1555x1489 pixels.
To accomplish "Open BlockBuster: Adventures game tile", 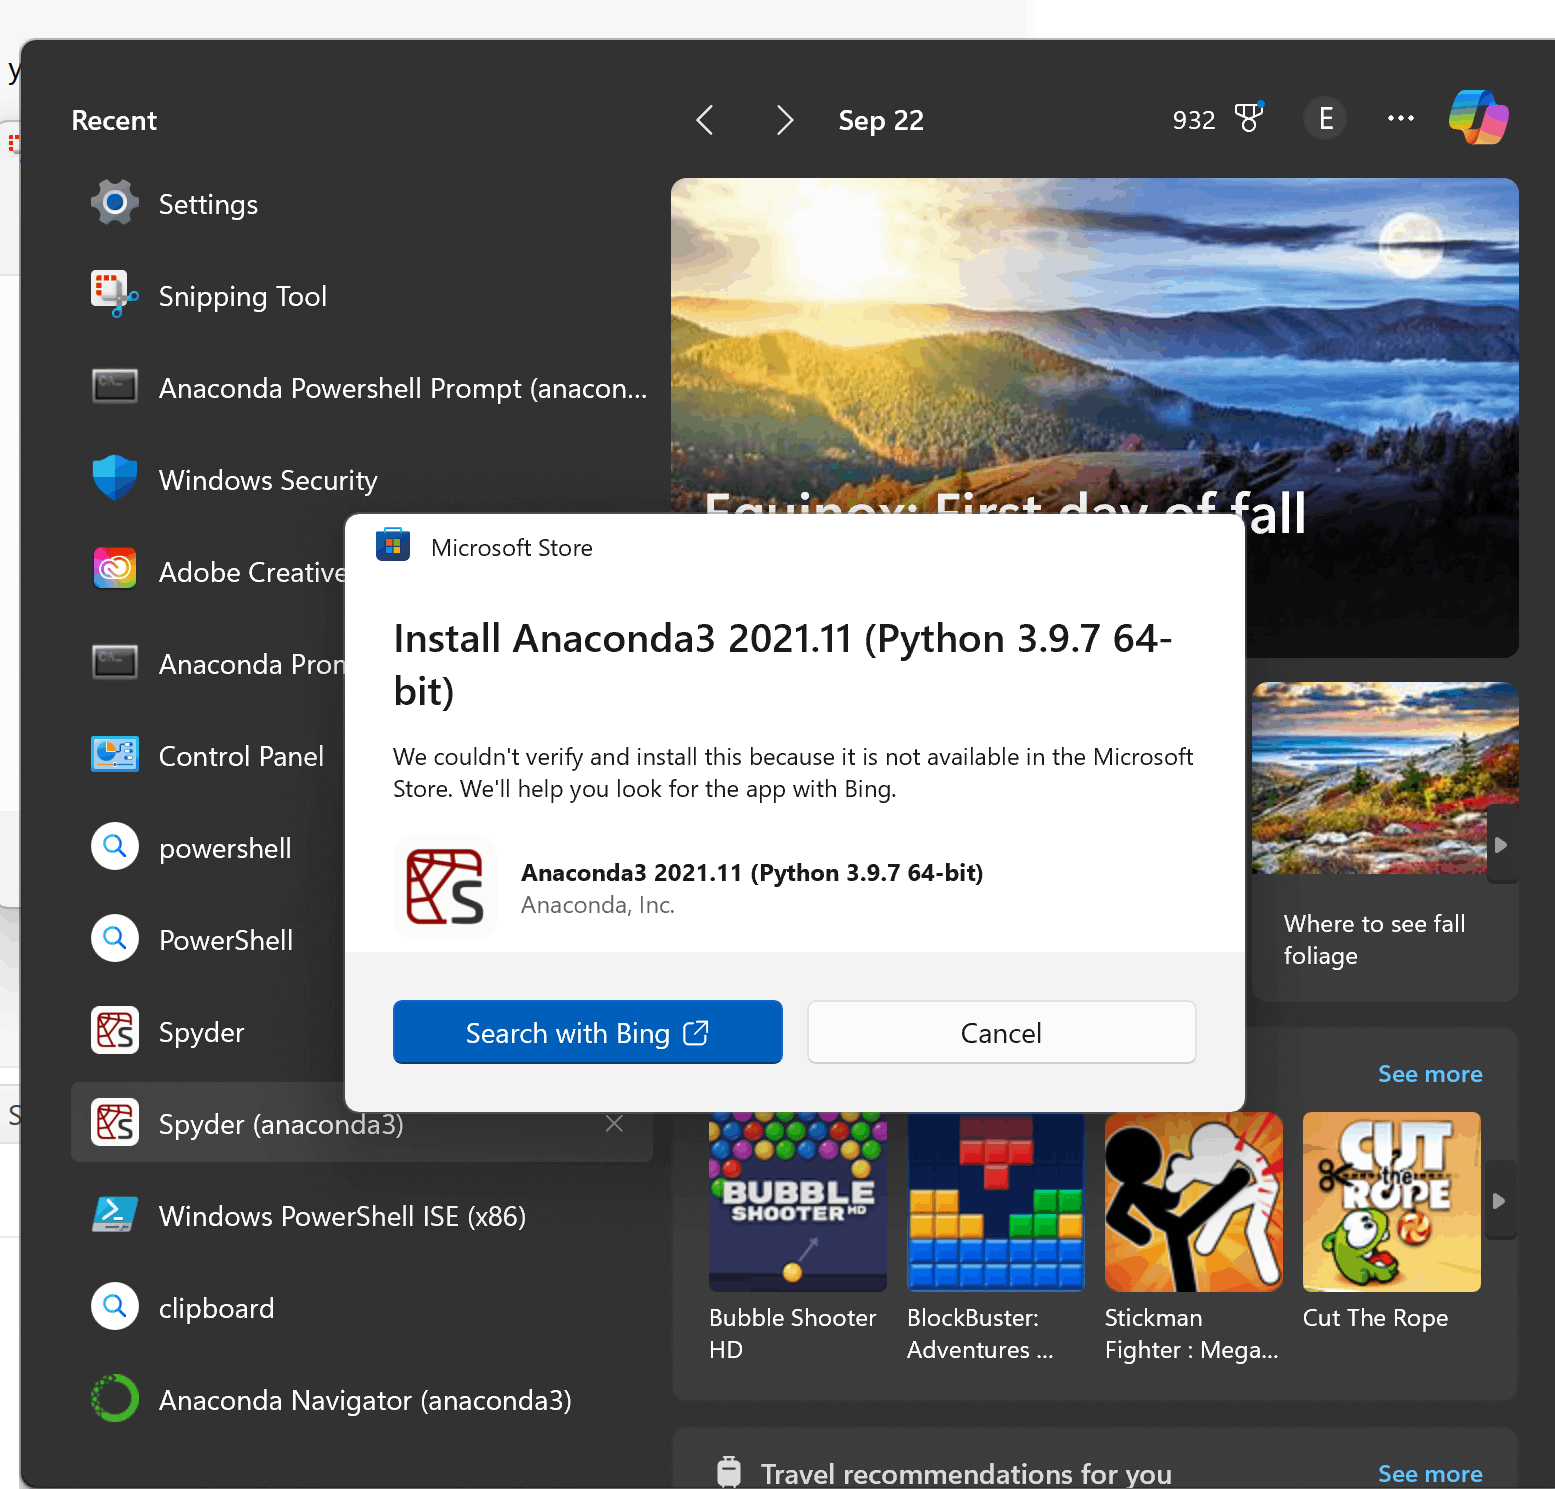I will (995, 1238).
